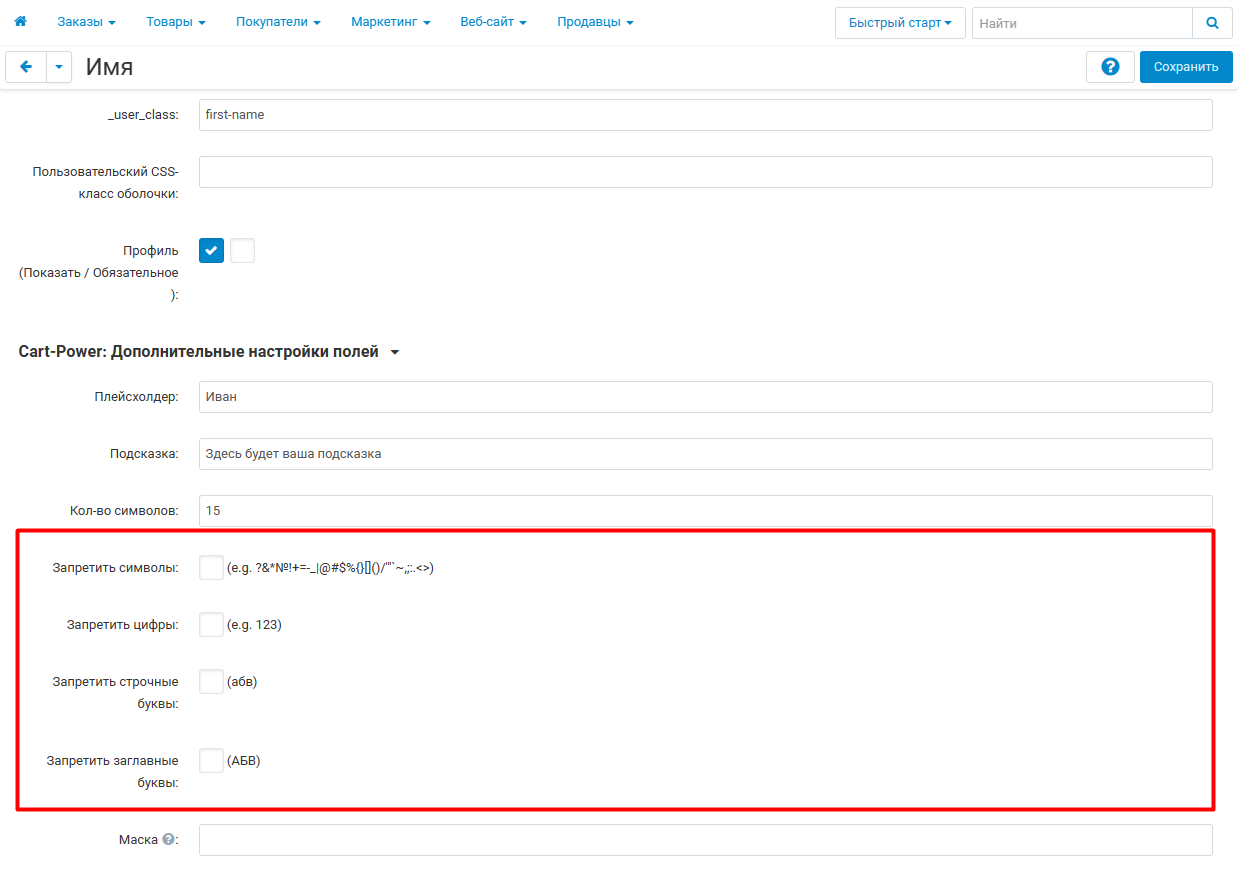Open the Быстрый старт dropdown
Image resolution: width=1239 pixels, height=874 pixels.
[x=900, y=23]
